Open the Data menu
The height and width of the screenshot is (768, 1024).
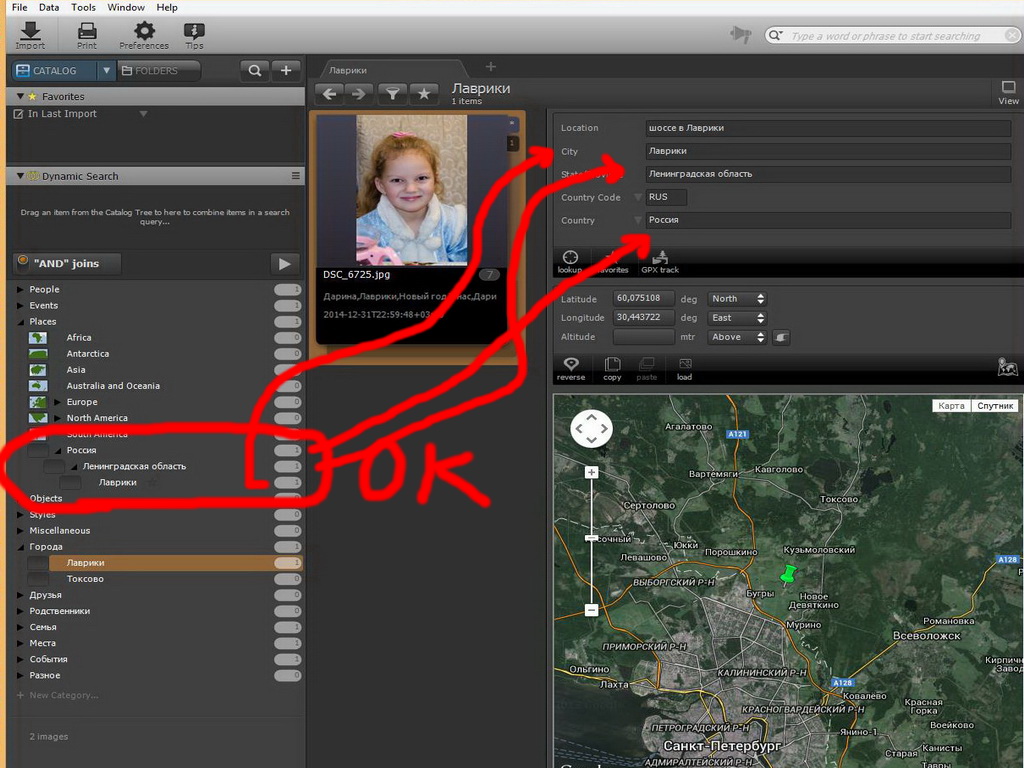[49, 7]
